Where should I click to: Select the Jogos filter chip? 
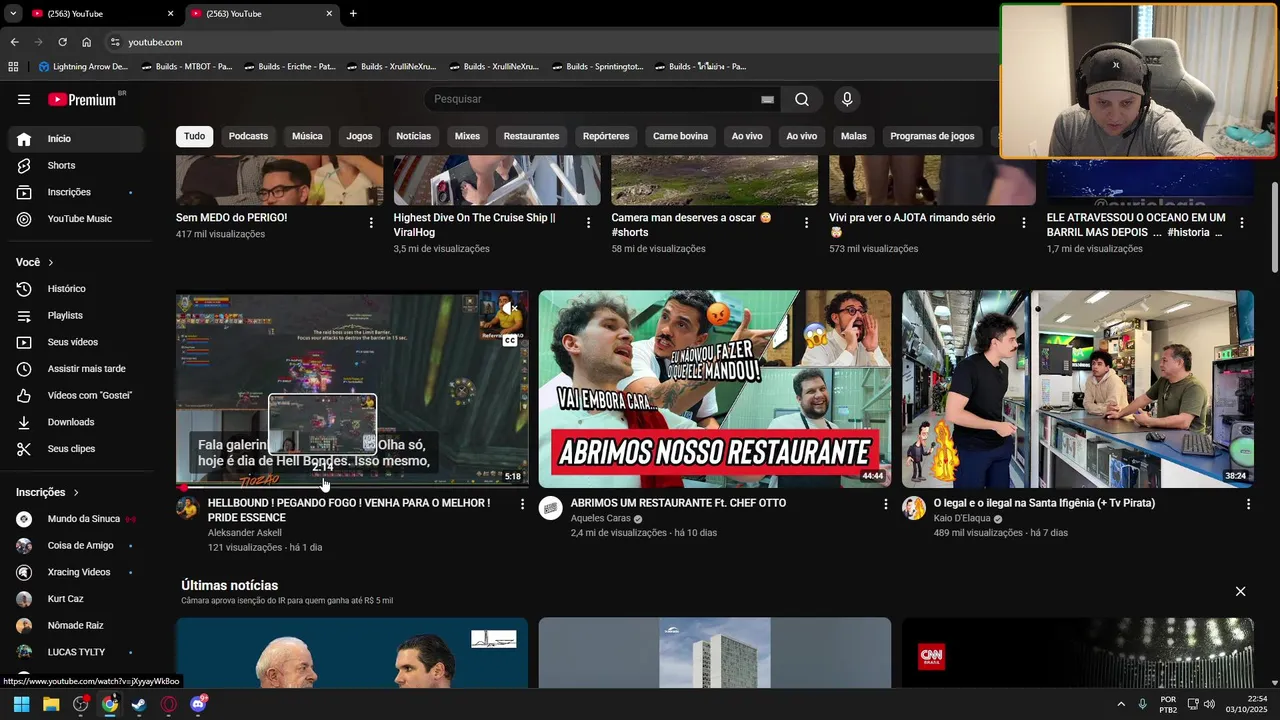[x=359, y=136]
